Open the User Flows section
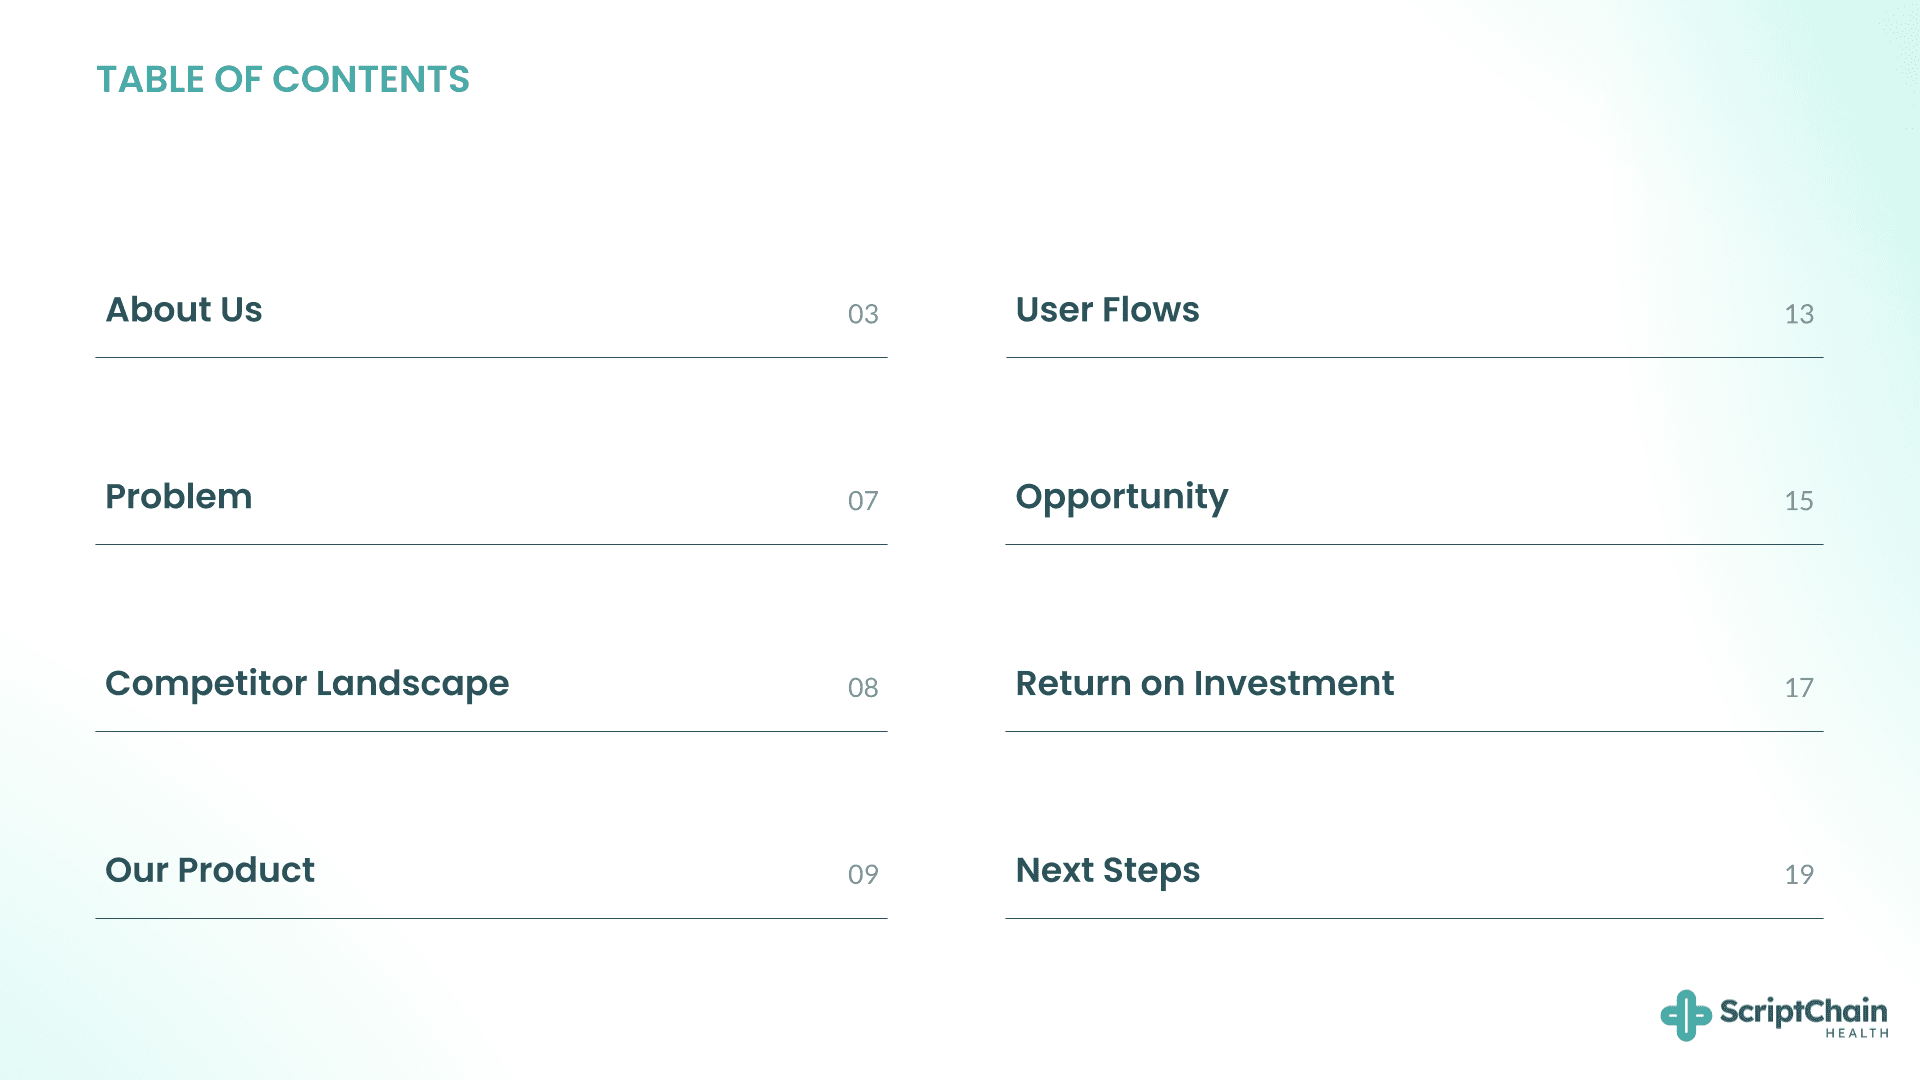This screenshot has height=1080, width=1920. pos(1107,310)
